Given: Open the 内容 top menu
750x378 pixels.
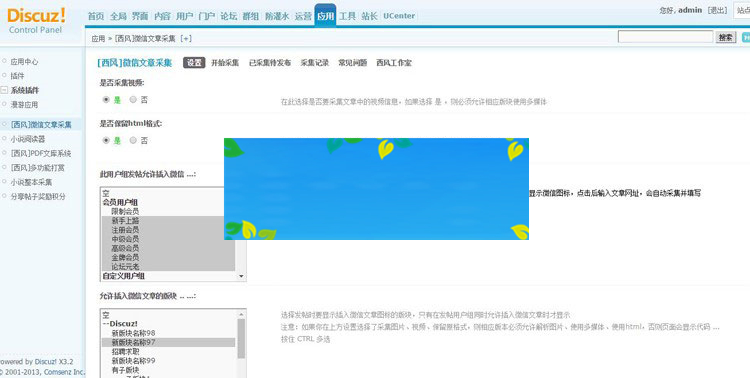Looking at the screenshot, I should point(162,16).
